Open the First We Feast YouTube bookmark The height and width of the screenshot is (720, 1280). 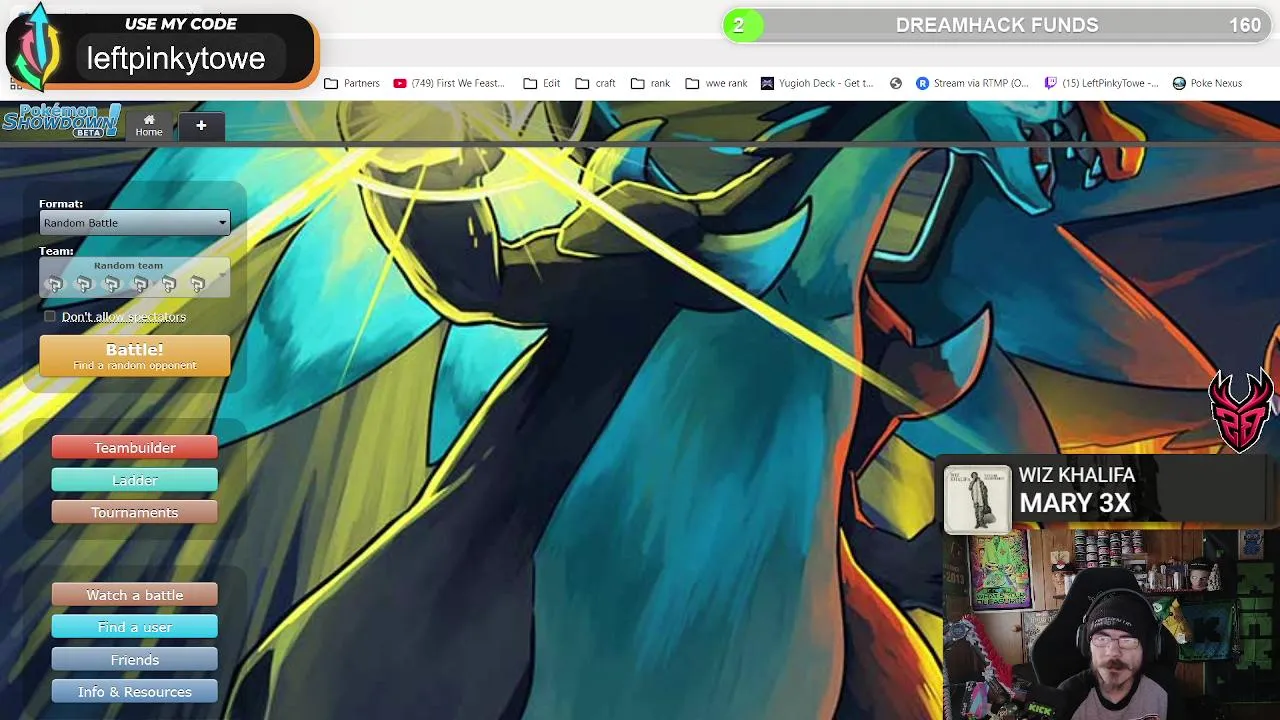pos(449,83)
